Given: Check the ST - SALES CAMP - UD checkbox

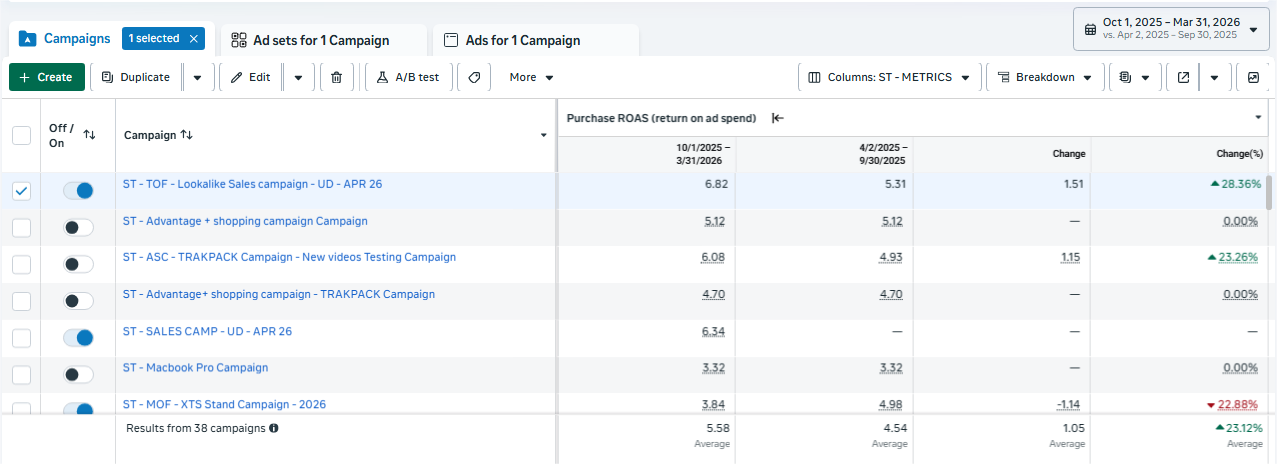Looking at the screenshot, I should [x=21, y=338].
